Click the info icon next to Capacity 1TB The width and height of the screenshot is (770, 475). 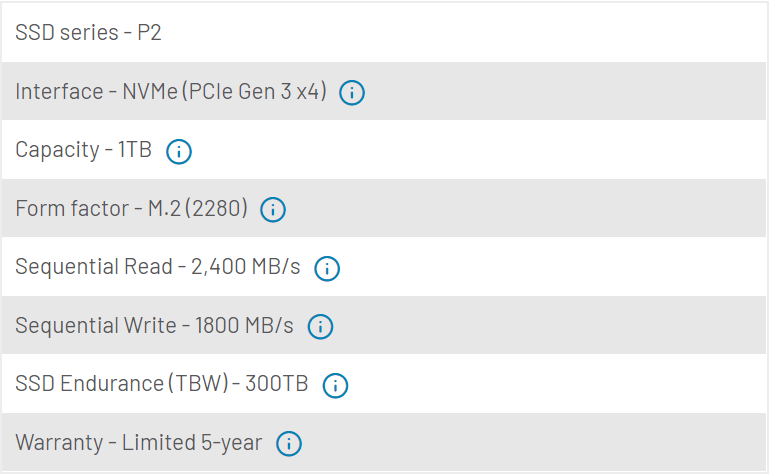pyautogui.click(x=179, y=151)
